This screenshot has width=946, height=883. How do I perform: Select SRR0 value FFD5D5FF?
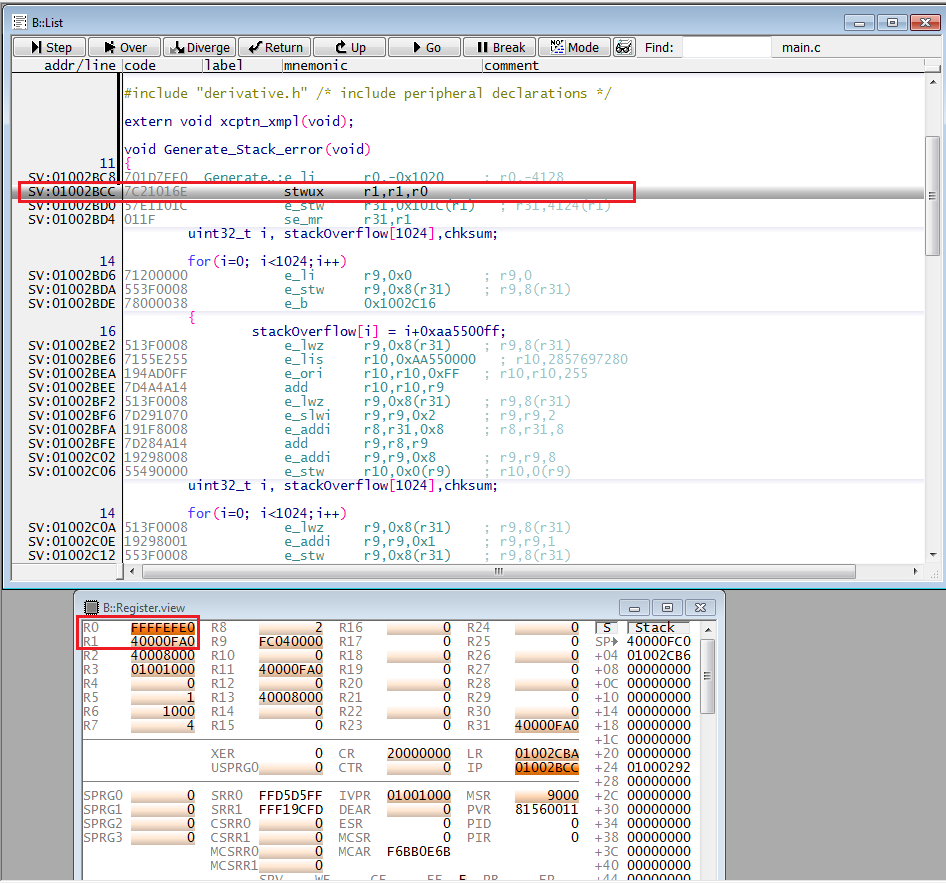(291, 796)
